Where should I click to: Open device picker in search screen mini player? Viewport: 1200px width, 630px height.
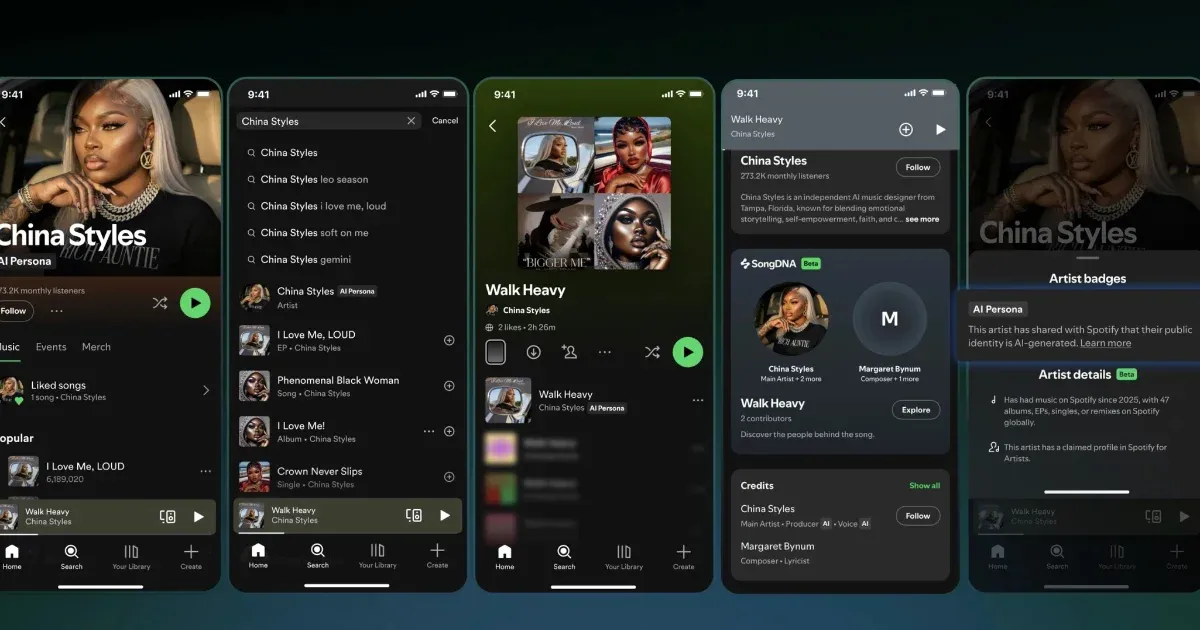click(414, 515)
